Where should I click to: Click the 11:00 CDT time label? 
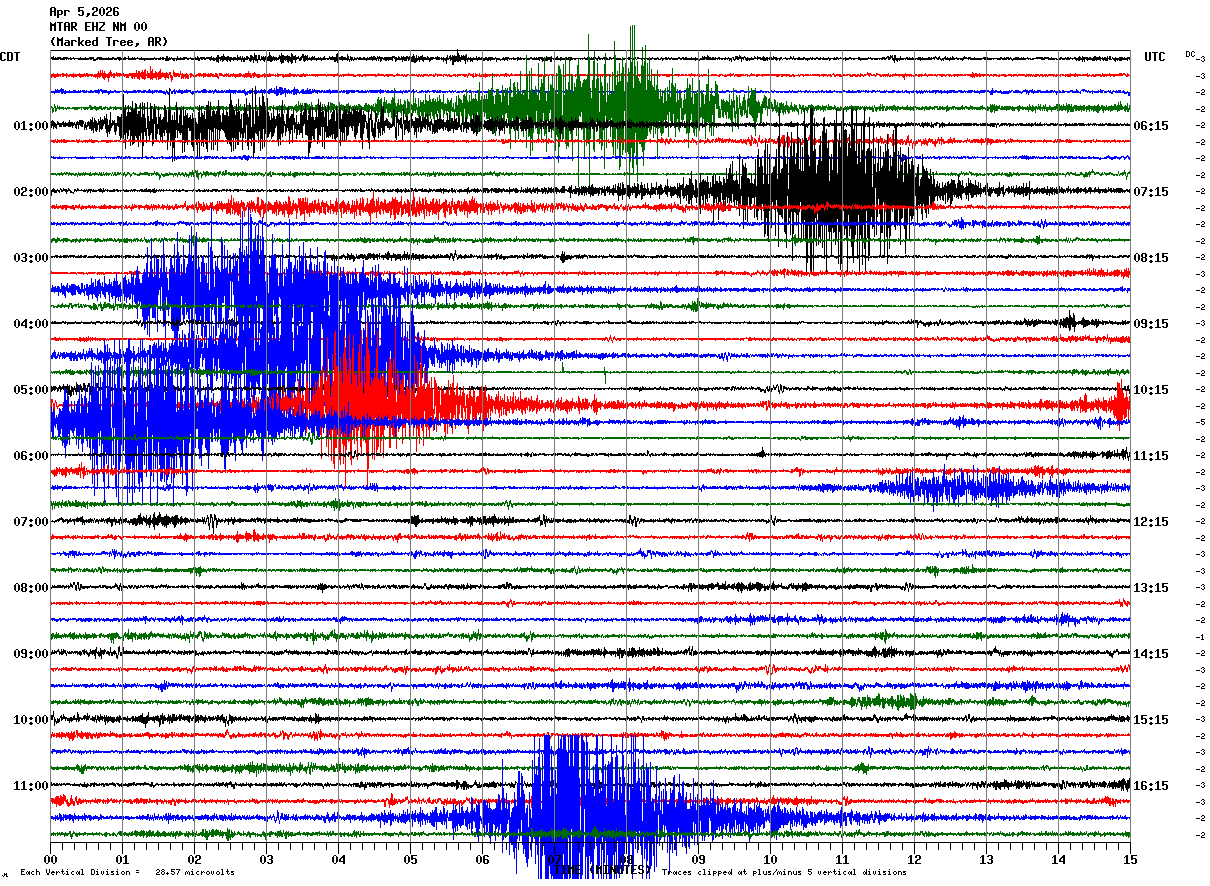coord(31,786)
